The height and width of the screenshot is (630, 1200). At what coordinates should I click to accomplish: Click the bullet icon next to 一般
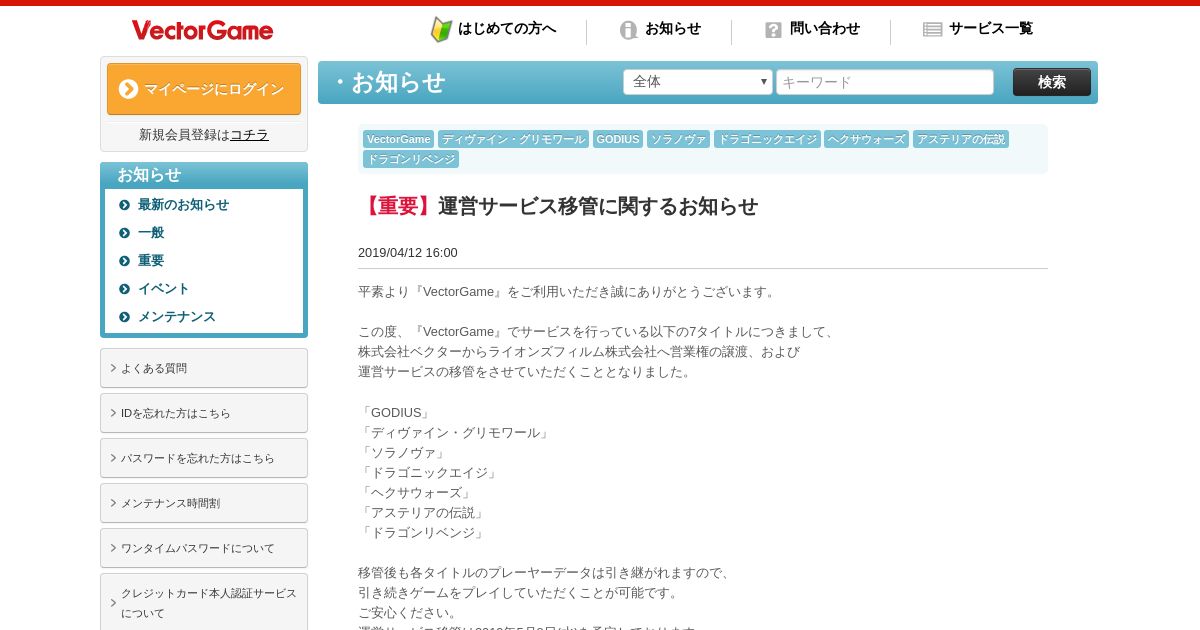coord(124,233)
